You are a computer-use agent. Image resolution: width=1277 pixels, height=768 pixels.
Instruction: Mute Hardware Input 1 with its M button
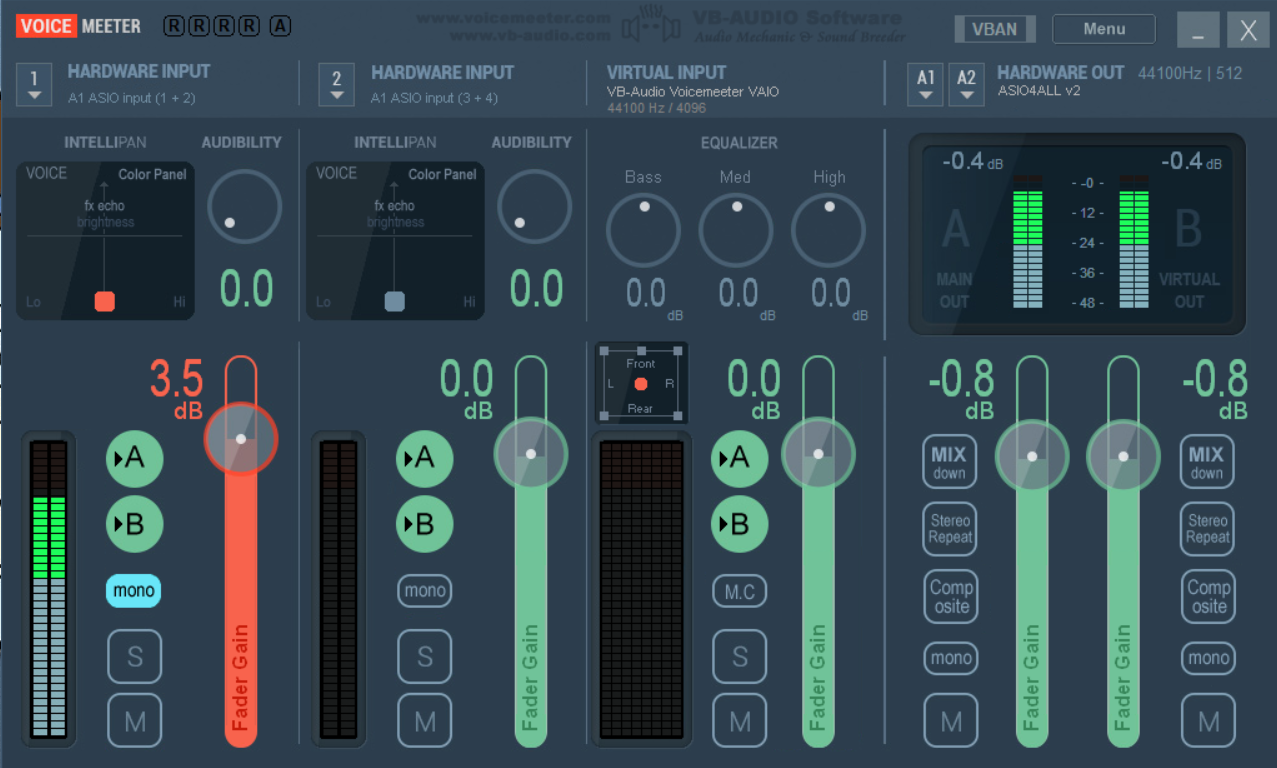coord(134,721)
